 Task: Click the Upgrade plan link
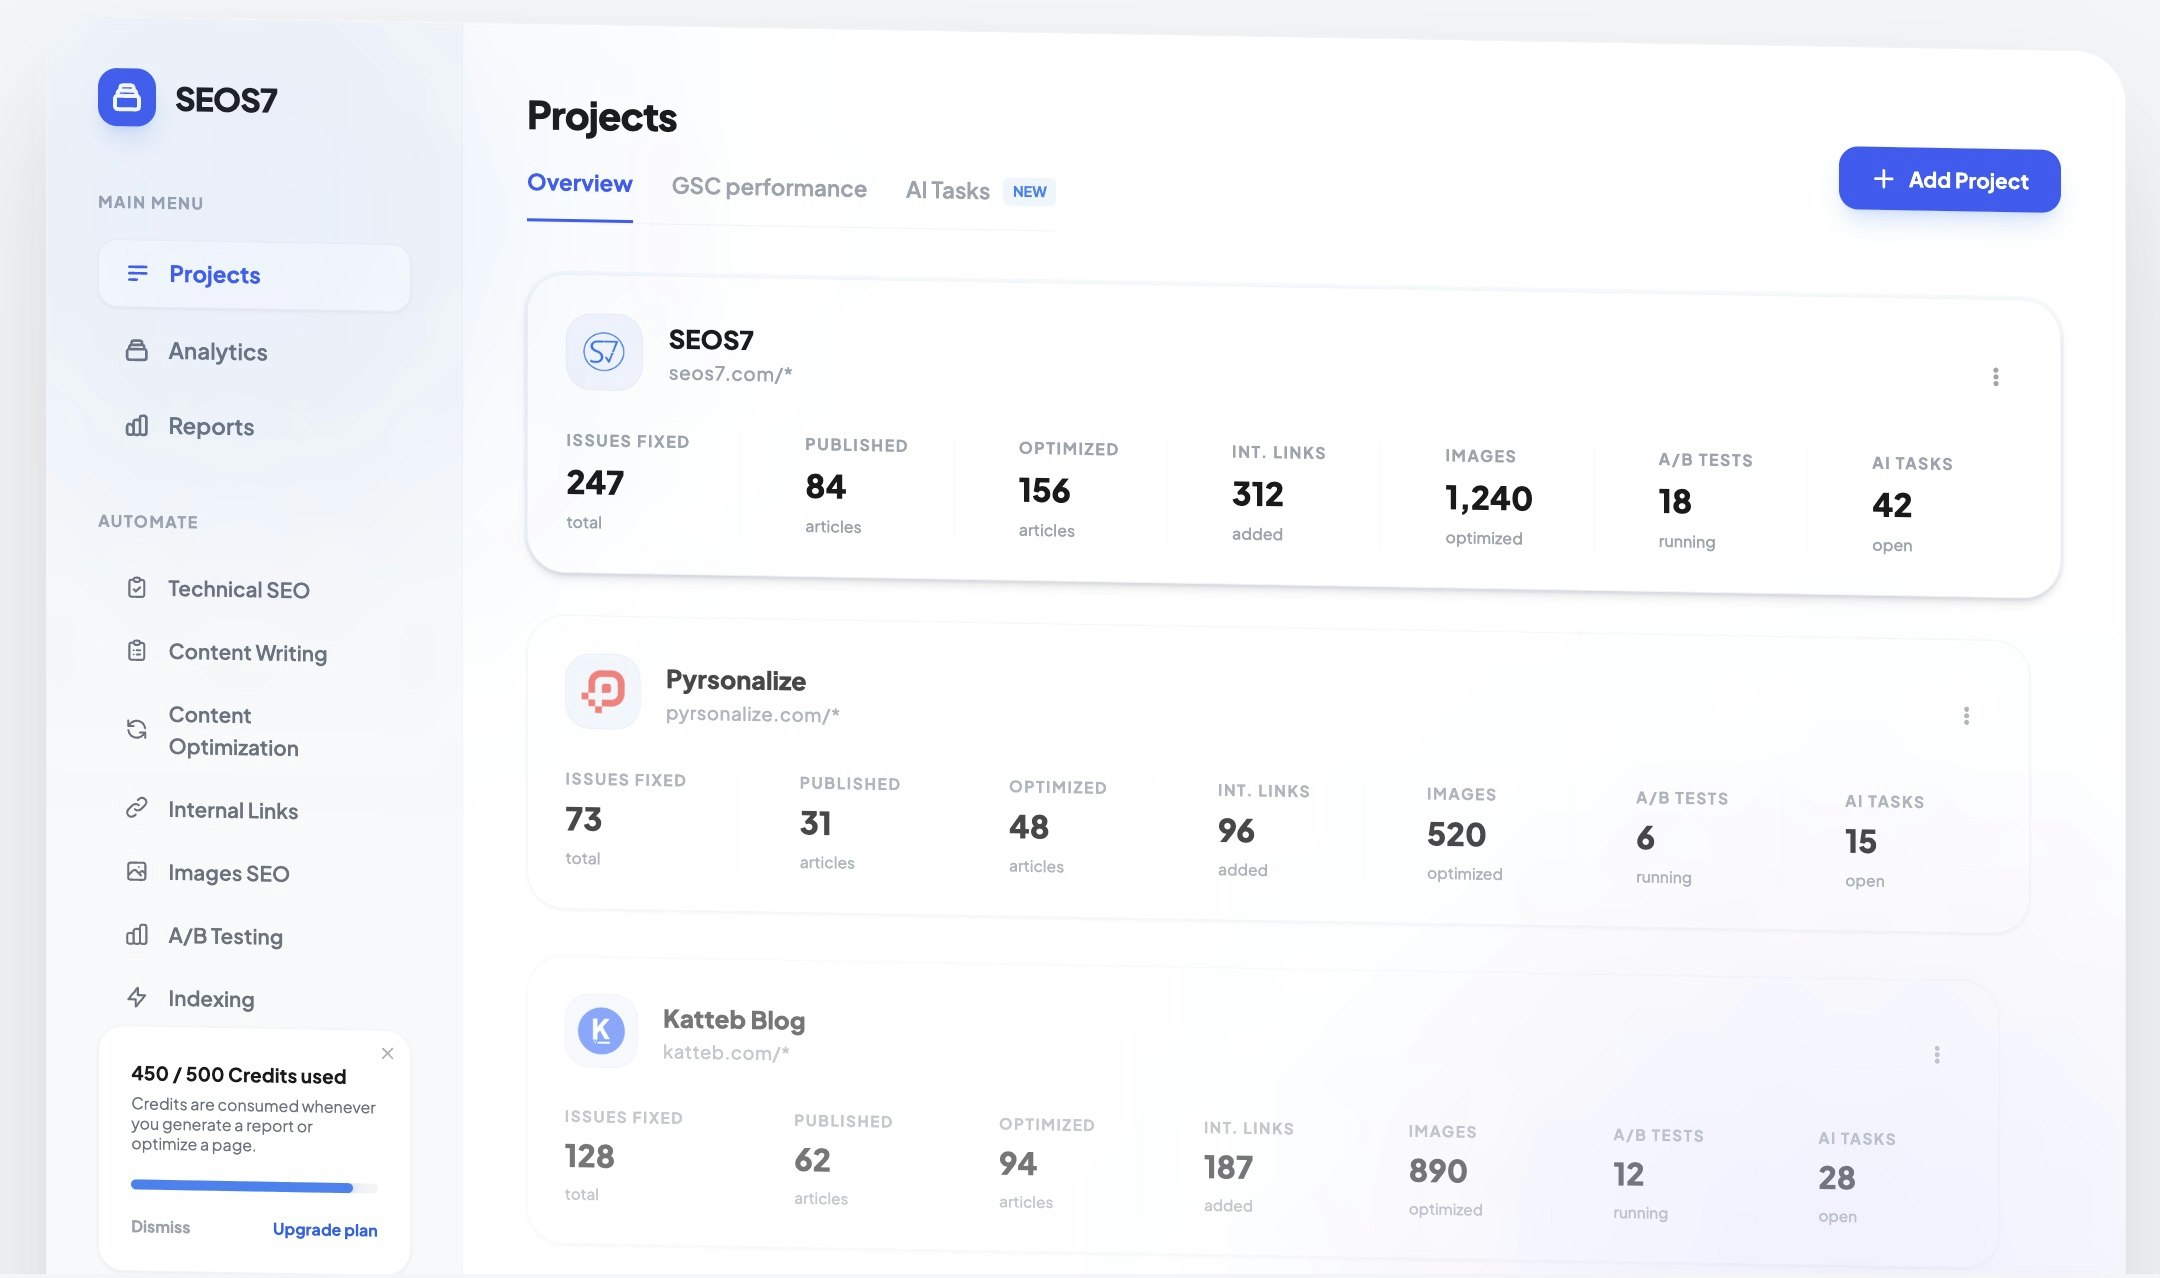pos(325,1229)
